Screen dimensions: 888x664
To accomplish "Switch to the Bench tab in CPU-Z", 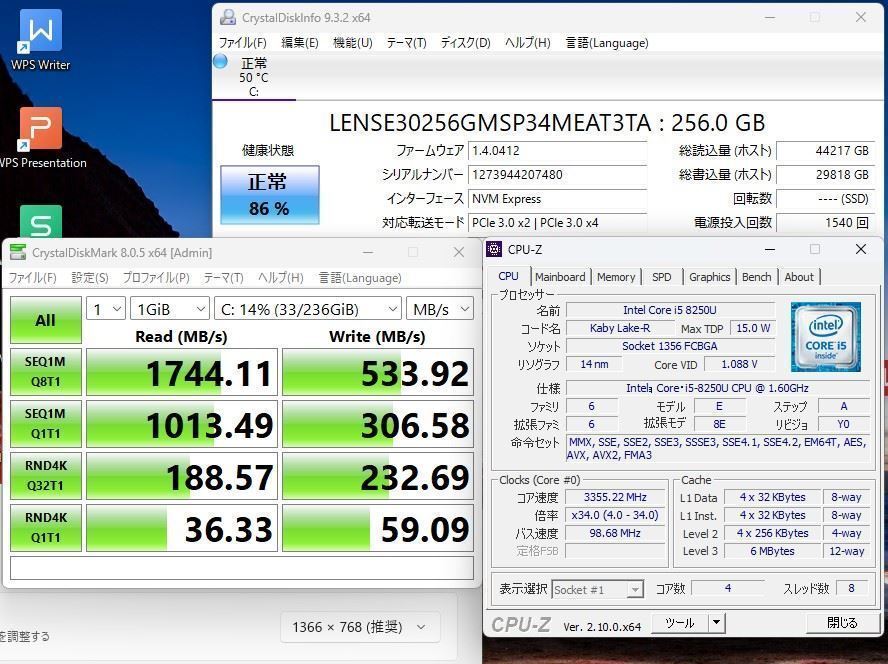I will (x=757, y=277).
